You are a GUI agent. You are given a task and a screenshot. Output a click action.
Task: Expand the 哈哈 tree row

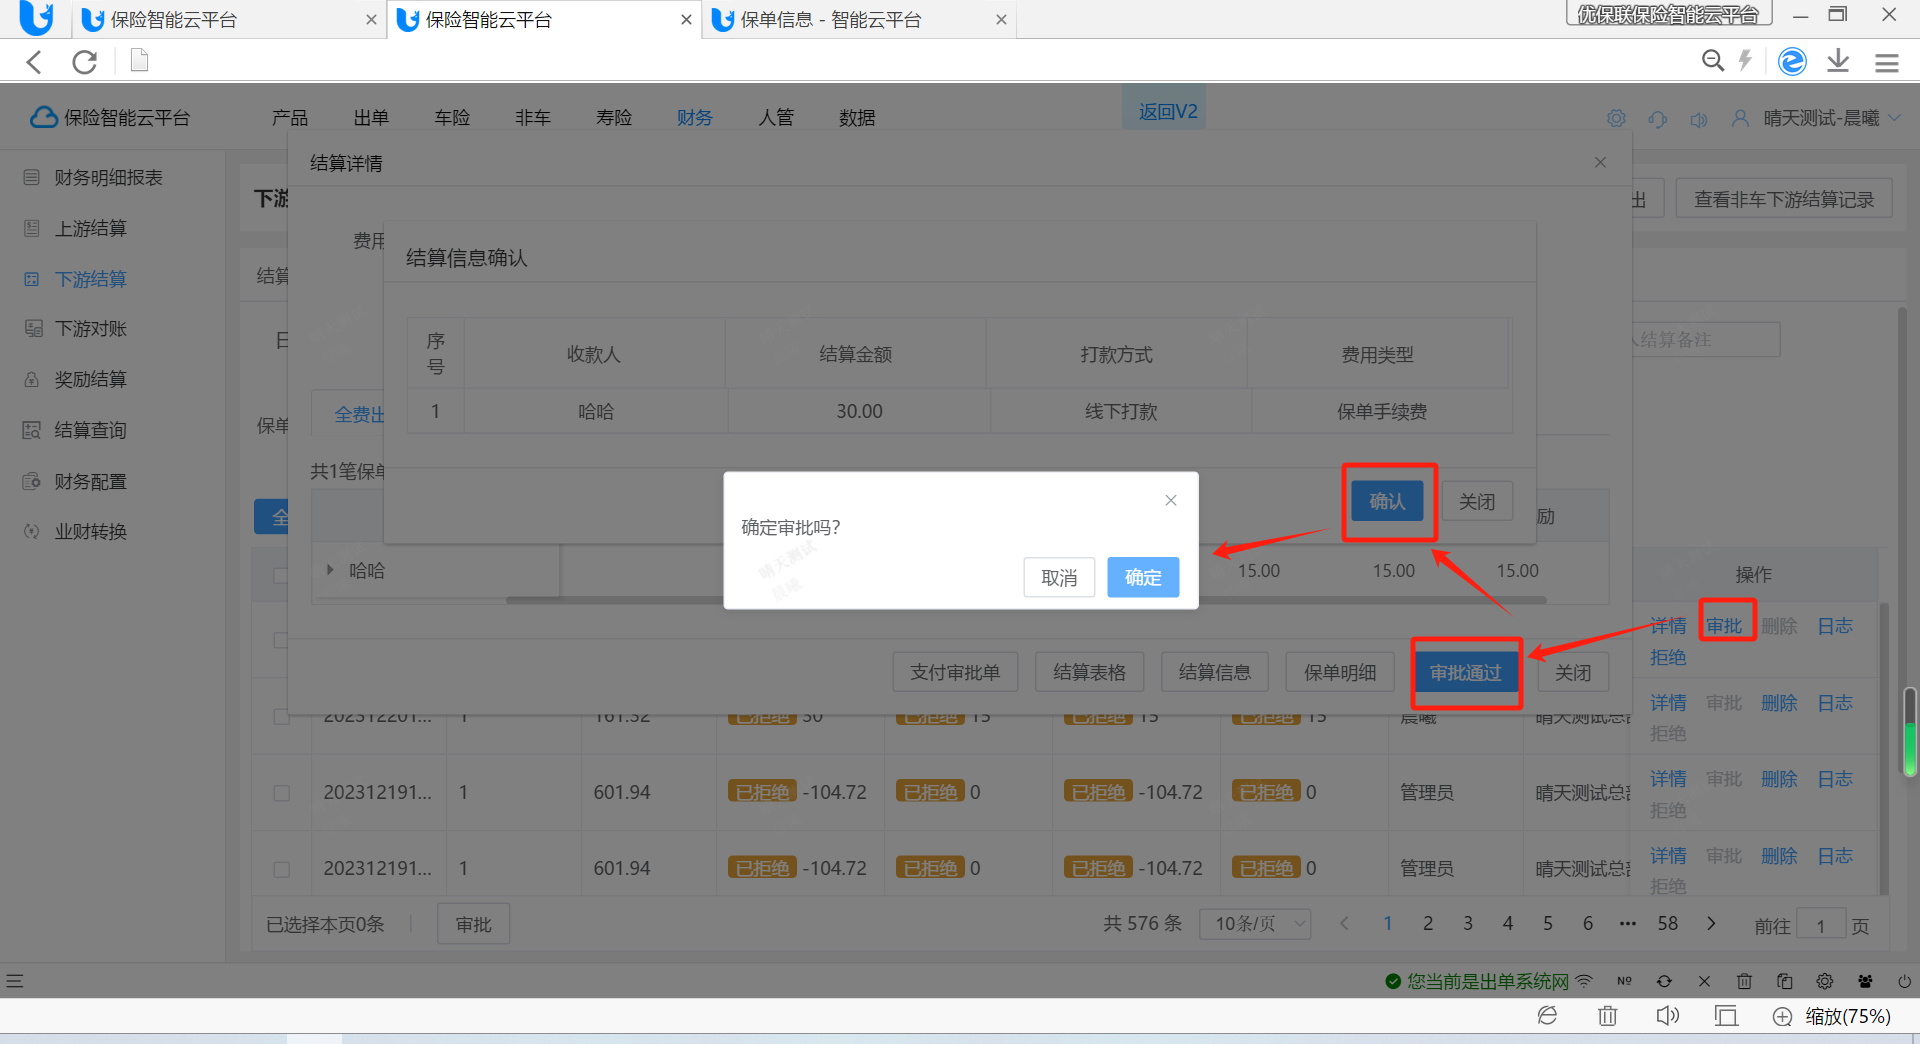[x=330, y=570]
